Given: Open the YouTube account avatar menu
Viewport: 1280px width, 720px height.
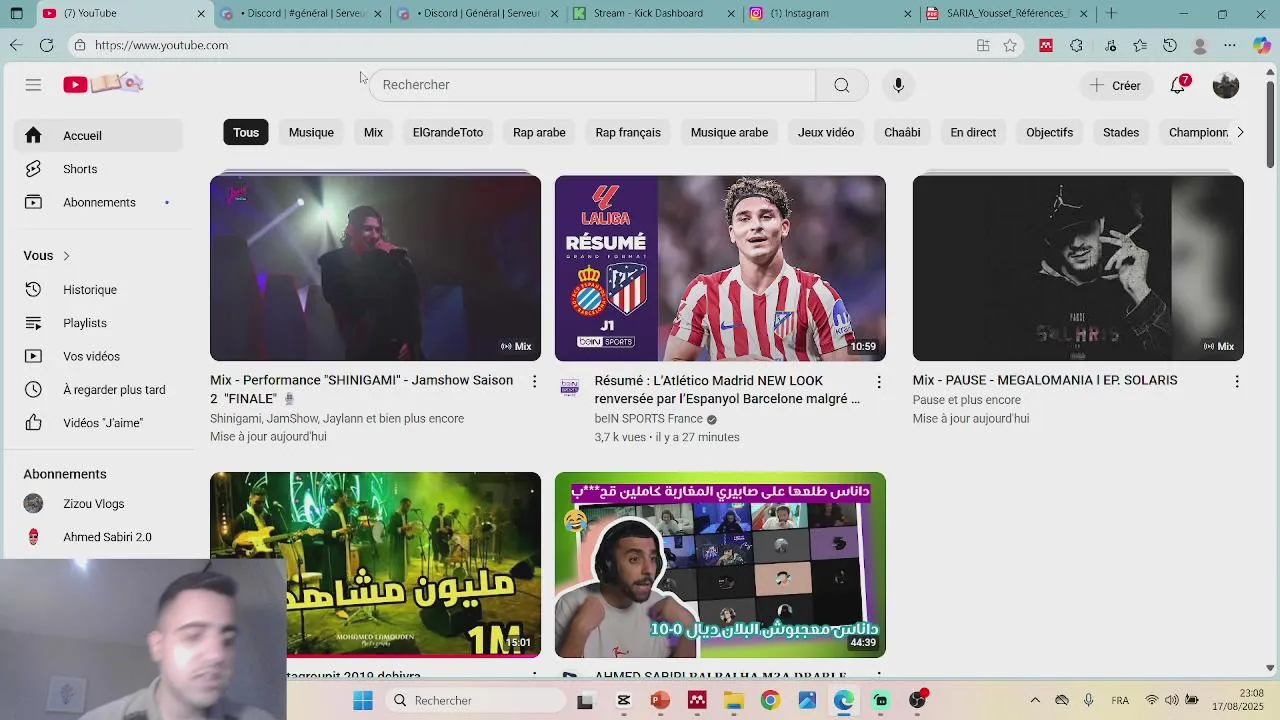Looking at the screenshot, I should [1225, 85].
